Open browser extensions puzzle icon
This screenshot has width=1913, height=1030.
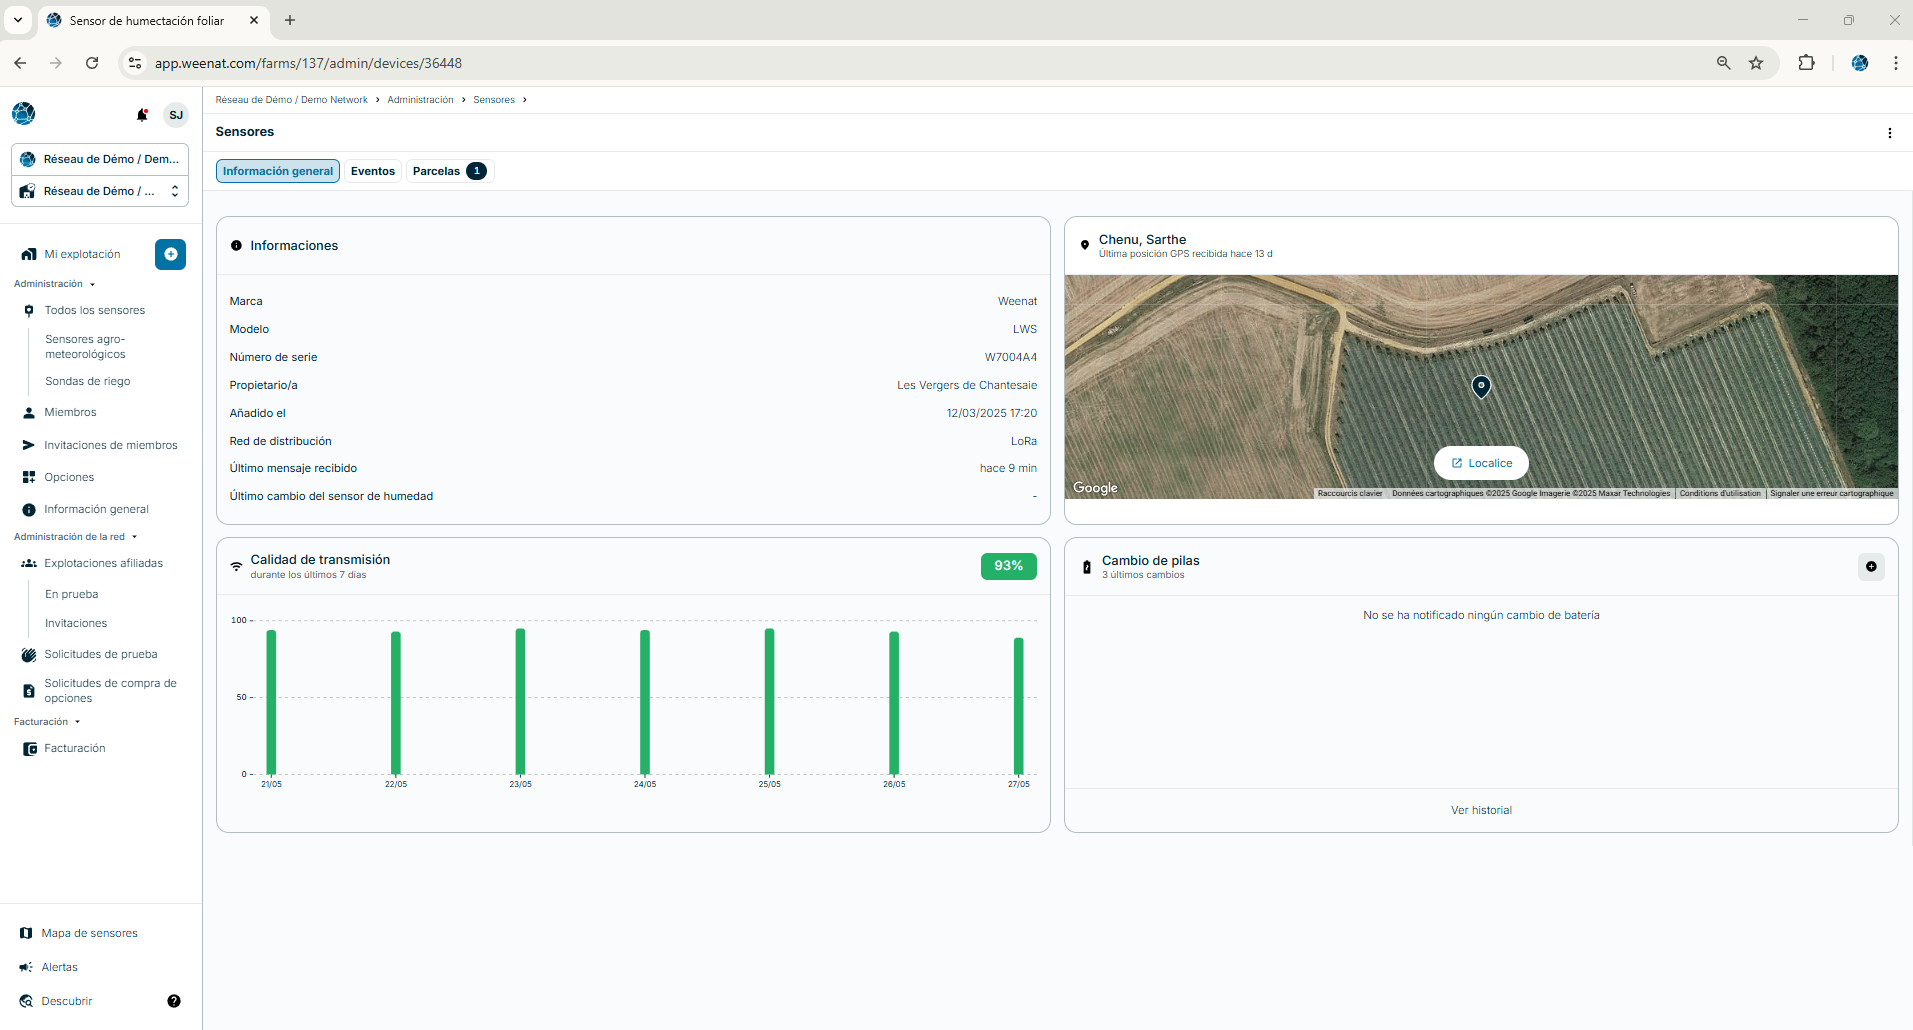point(1806,63)
